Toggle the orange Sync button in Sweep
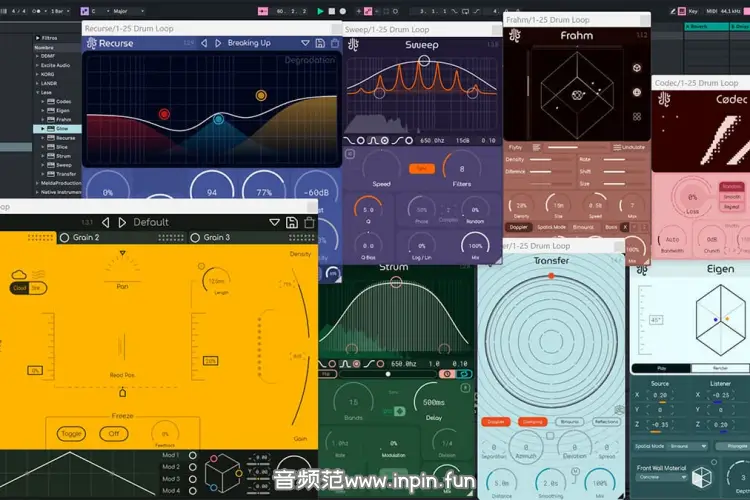Viewport: 750px width, 500px height. tap(422, 168)
